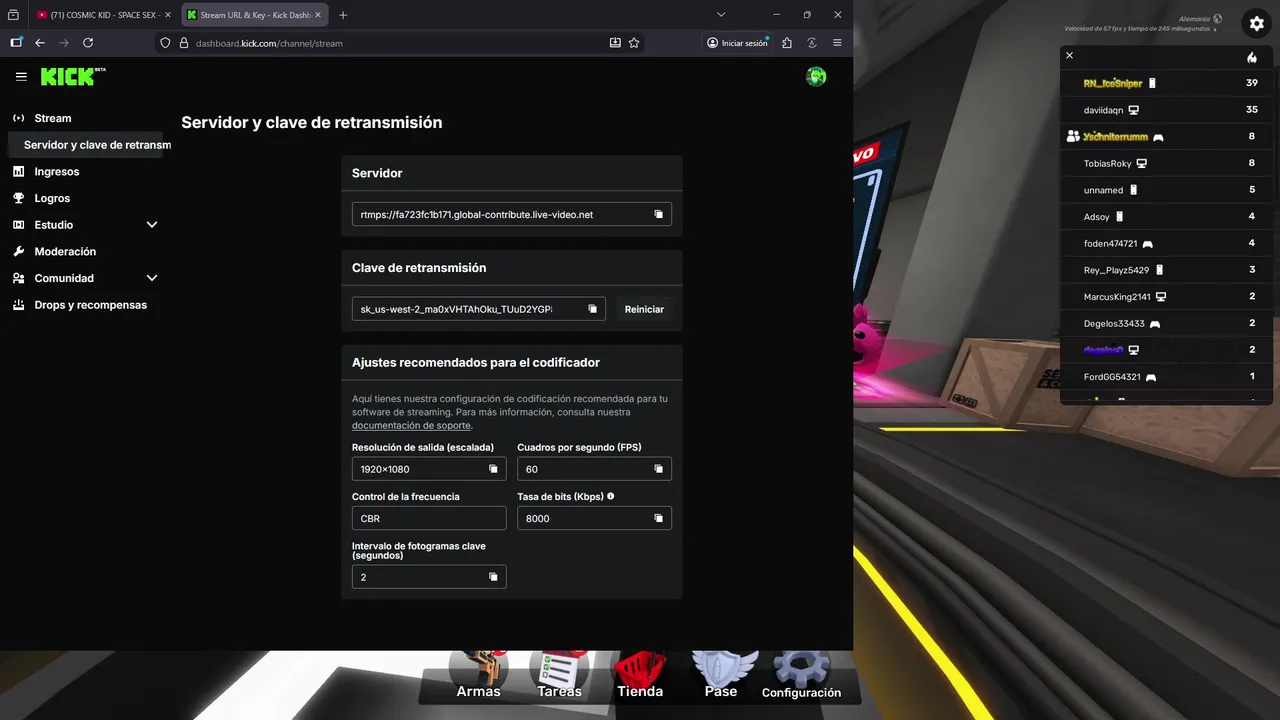List all open browser tabs dropdown
Image resolution: width=1280 pixels, height=720 pixels.
click(721, 15)
